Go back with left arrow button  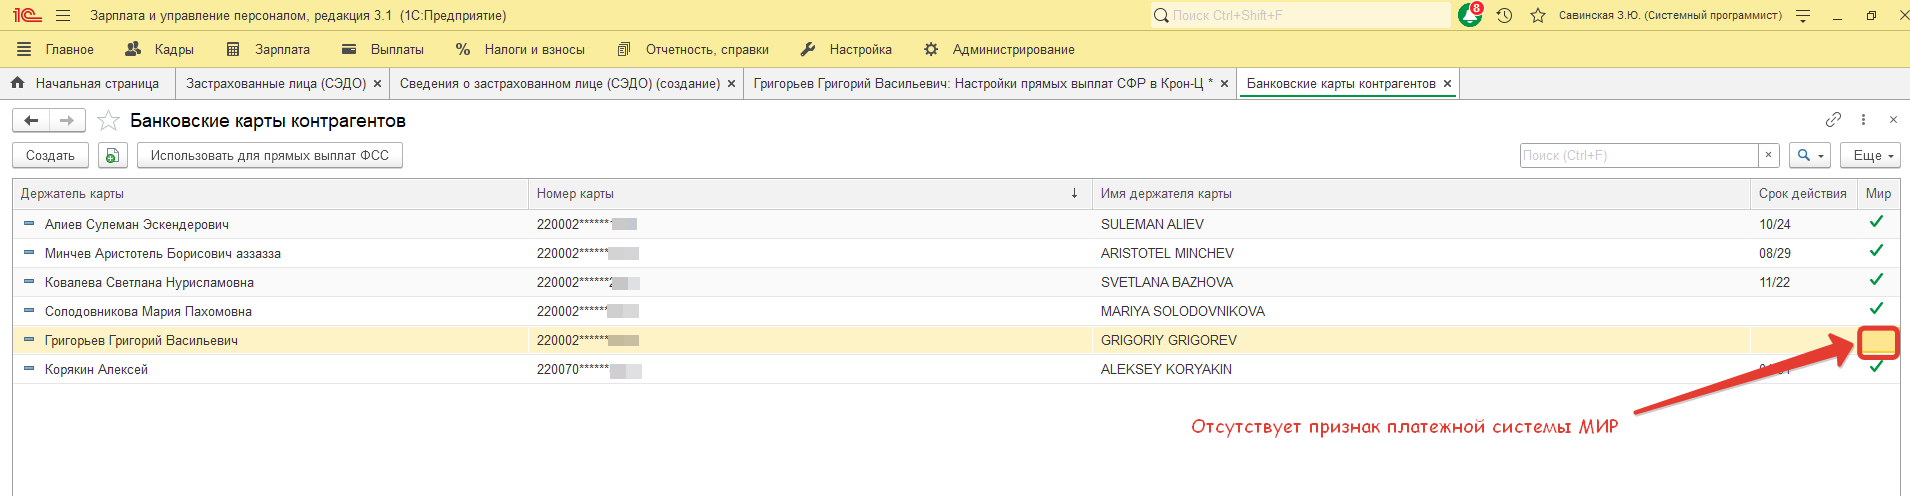pos(32,121)
